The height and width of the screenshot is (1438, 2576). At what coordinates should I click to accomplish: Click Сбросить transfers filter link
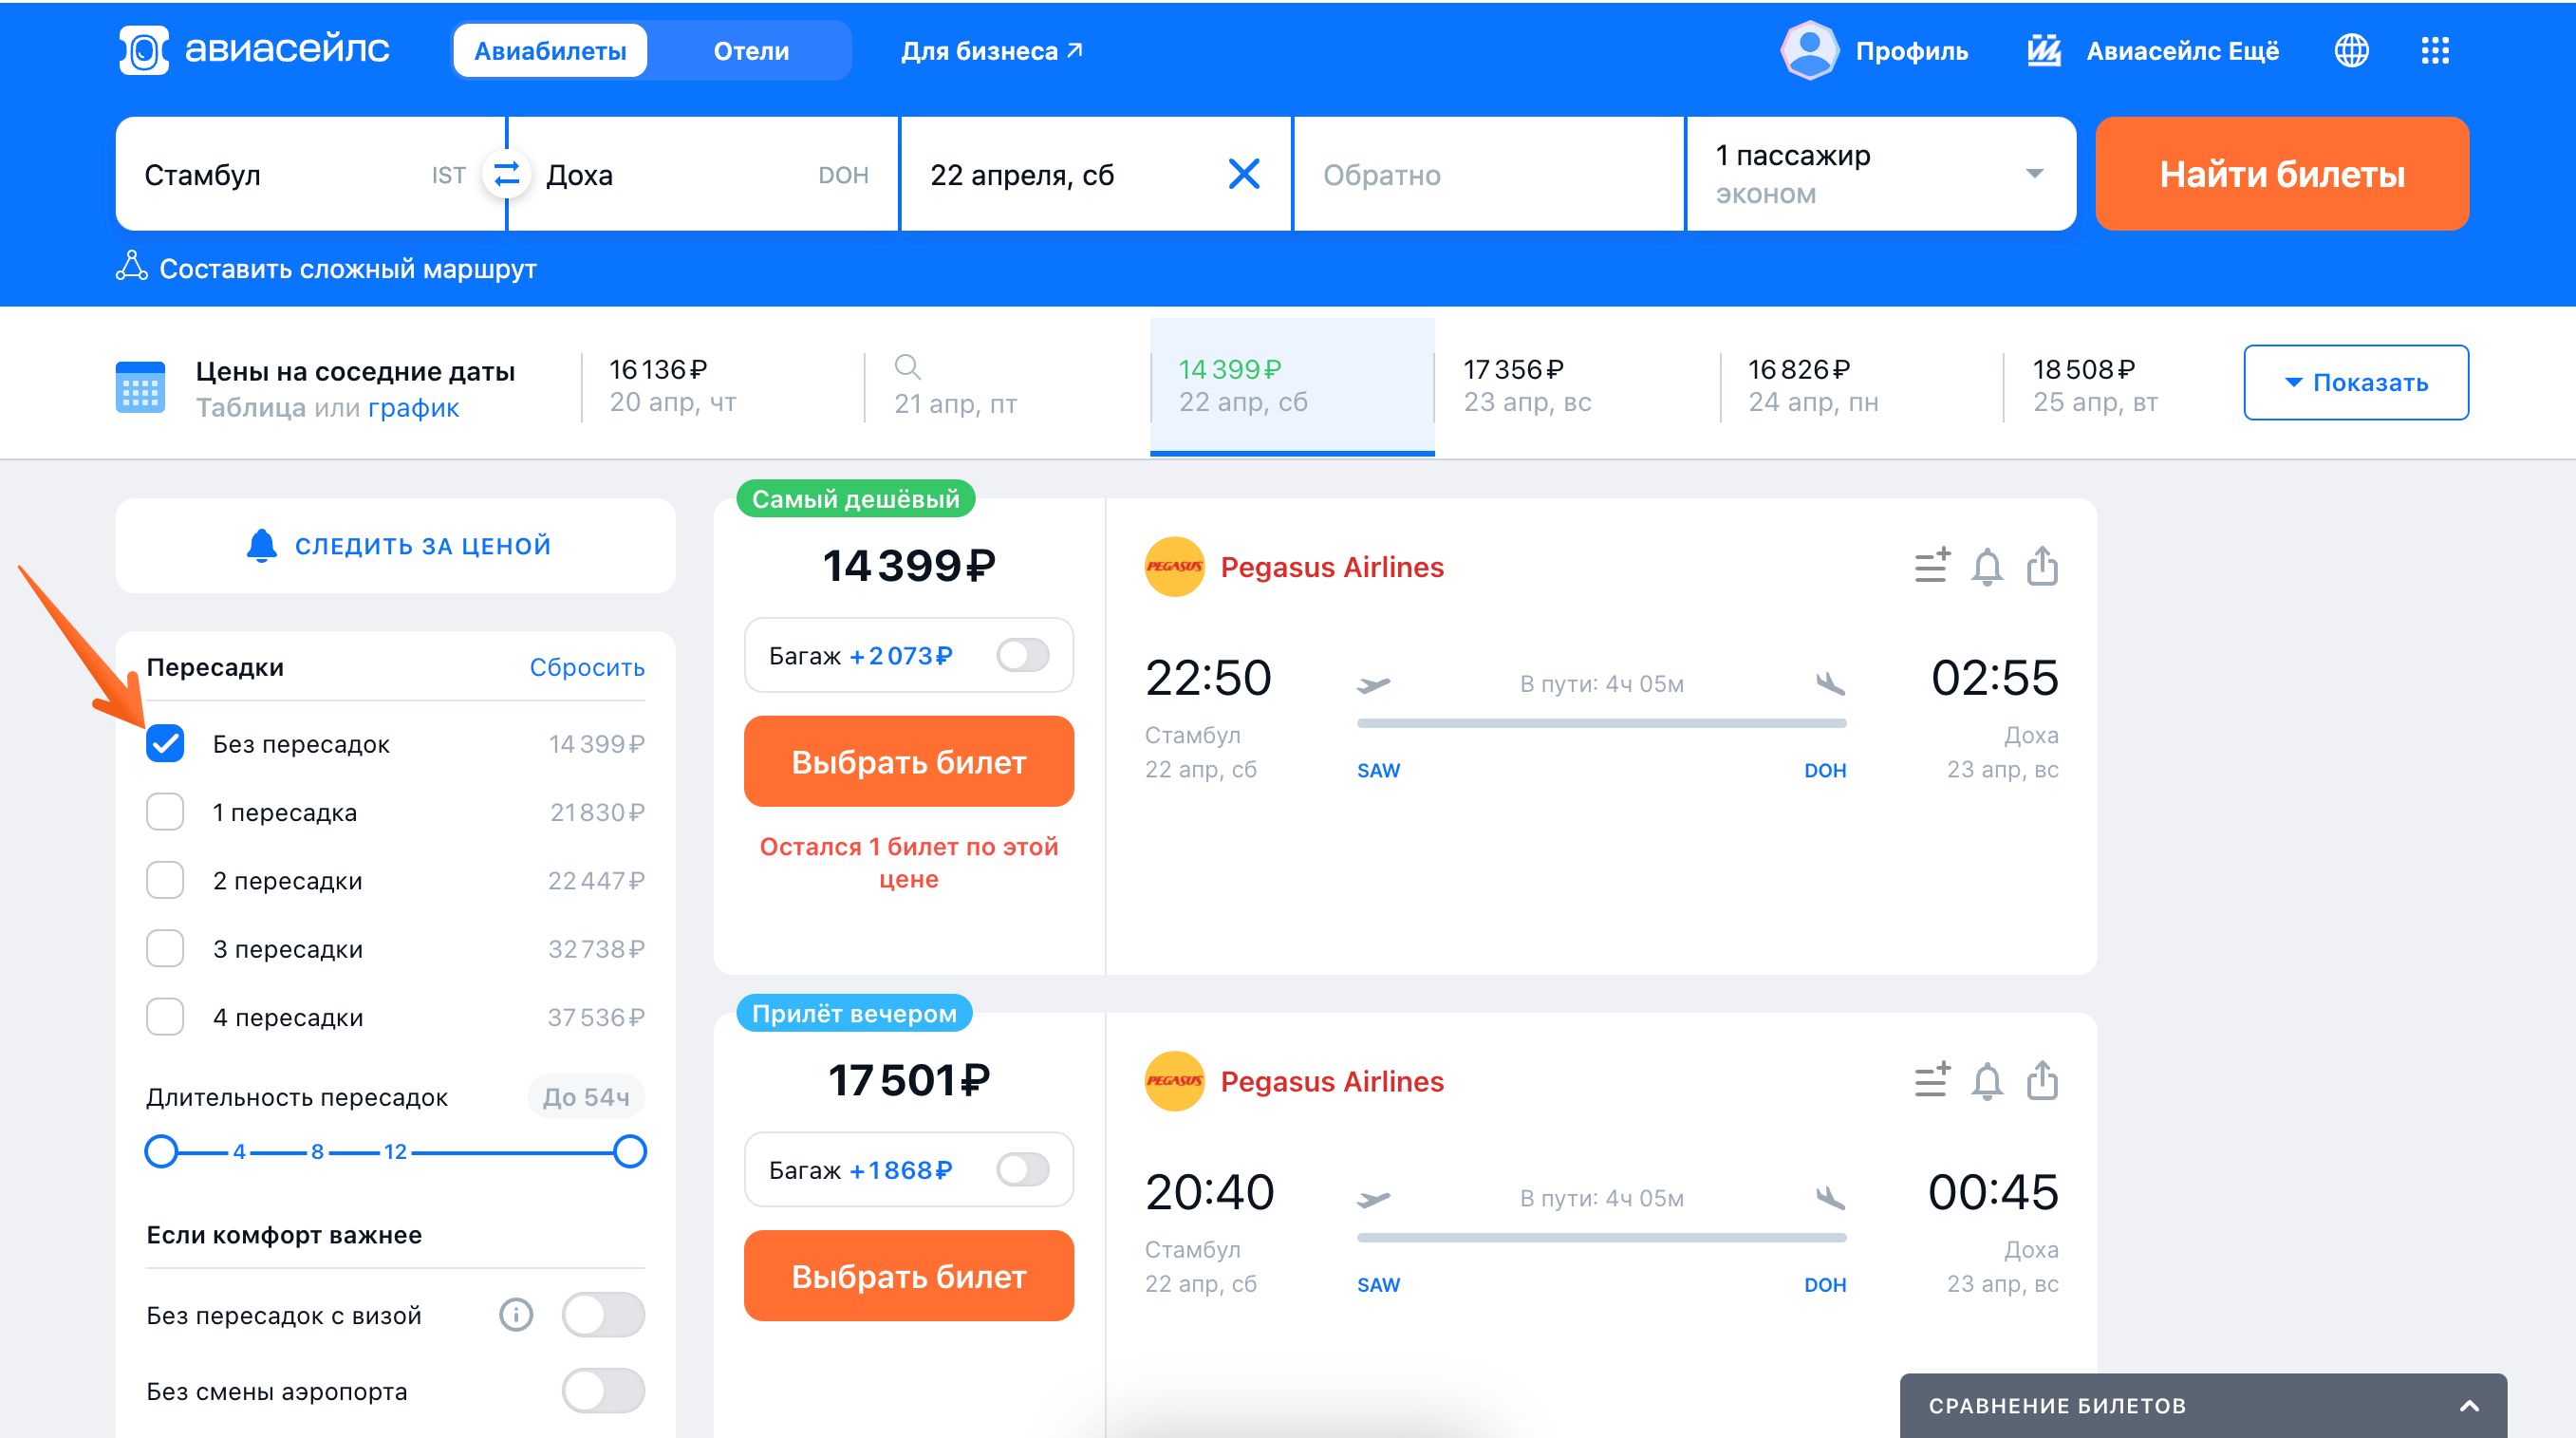click(x=587, y=667)
